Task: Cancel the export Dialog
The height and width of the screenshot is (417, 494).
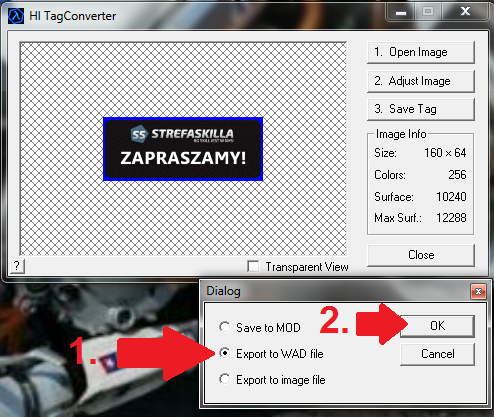Action: click(437, 354)
